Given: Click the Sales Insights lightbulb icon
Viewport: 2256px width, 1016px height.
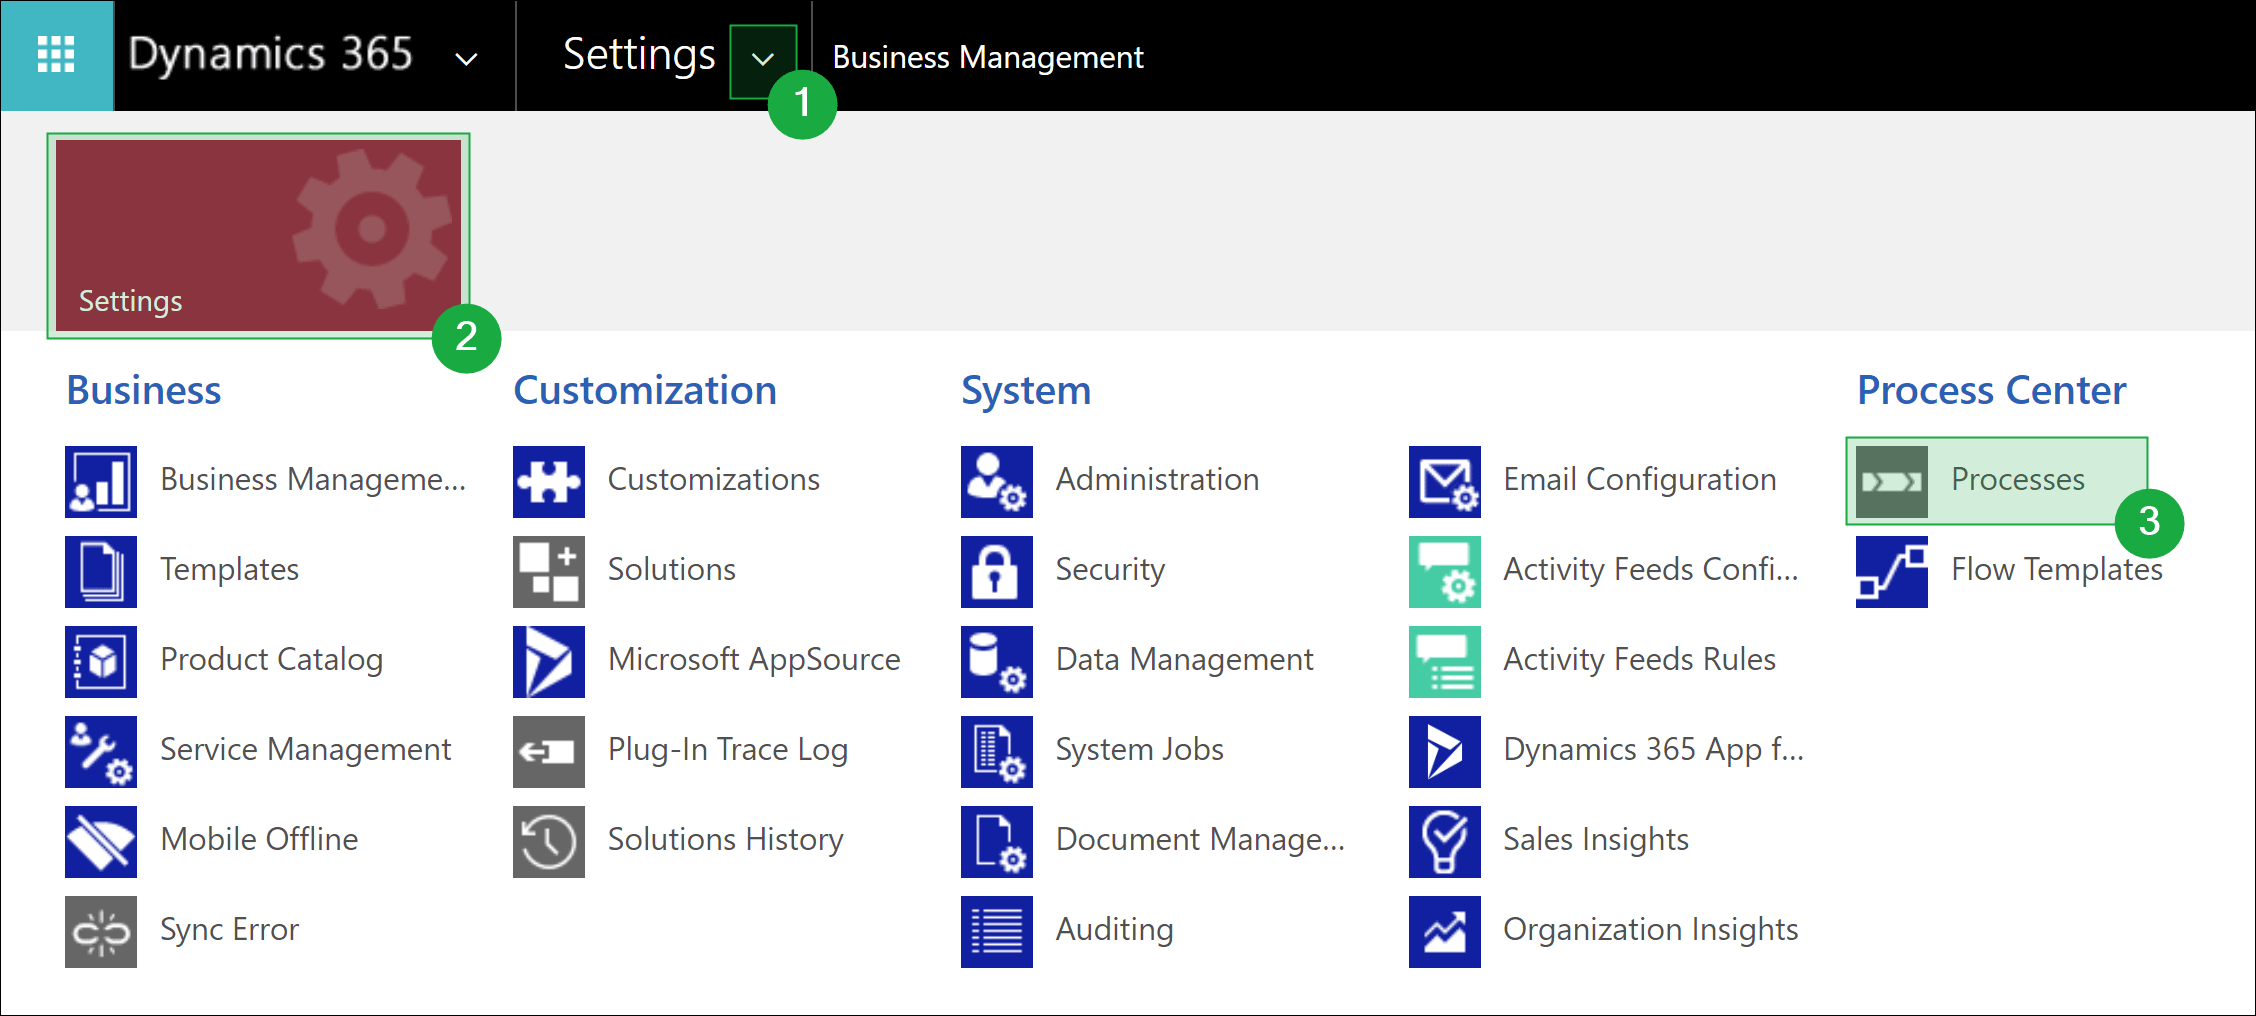Looking at the screenshot, I should 1445,842.
